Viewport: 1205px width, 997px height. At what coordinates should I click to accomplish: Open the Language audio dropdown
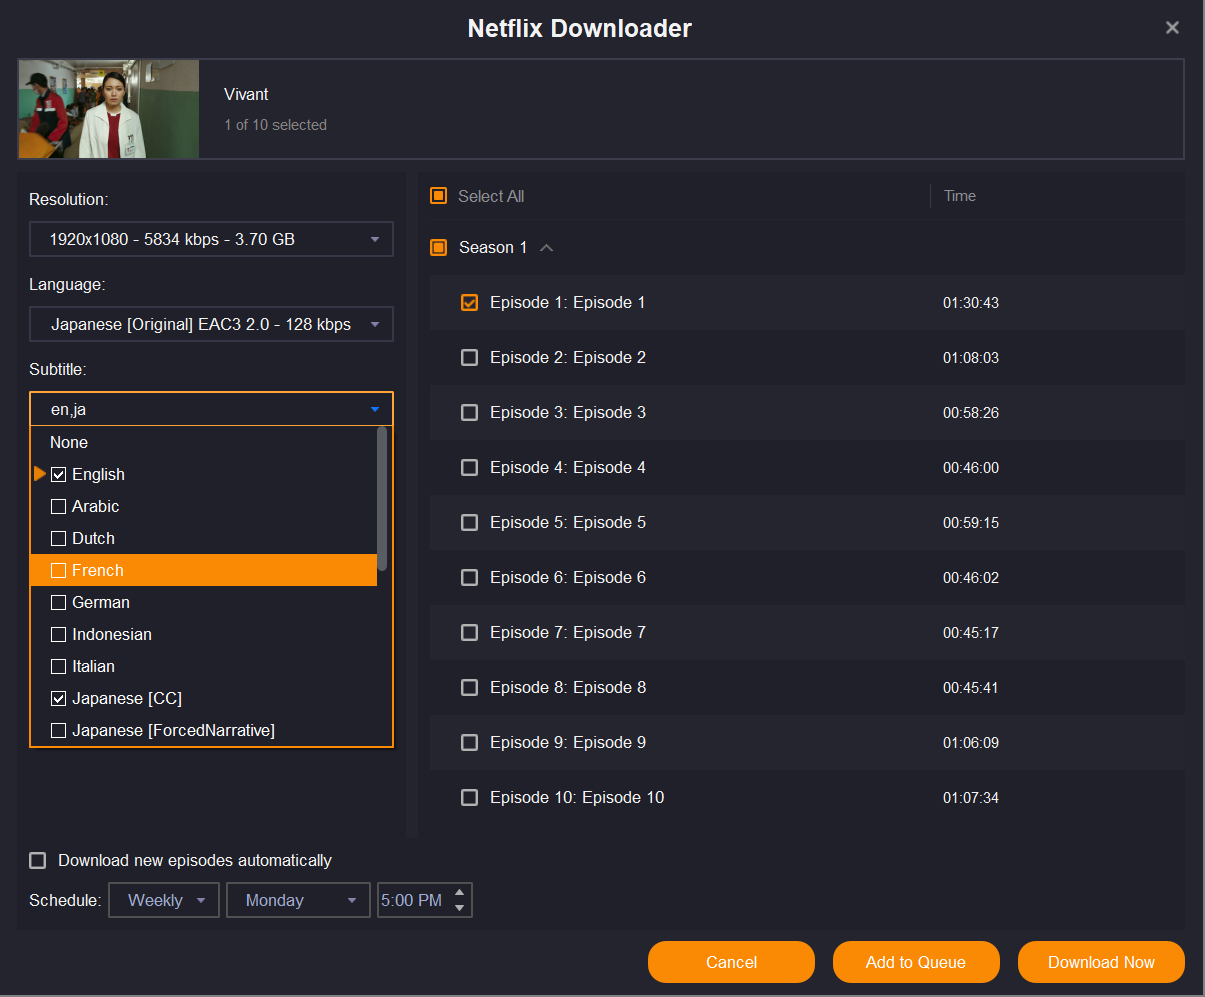[211, 324]
